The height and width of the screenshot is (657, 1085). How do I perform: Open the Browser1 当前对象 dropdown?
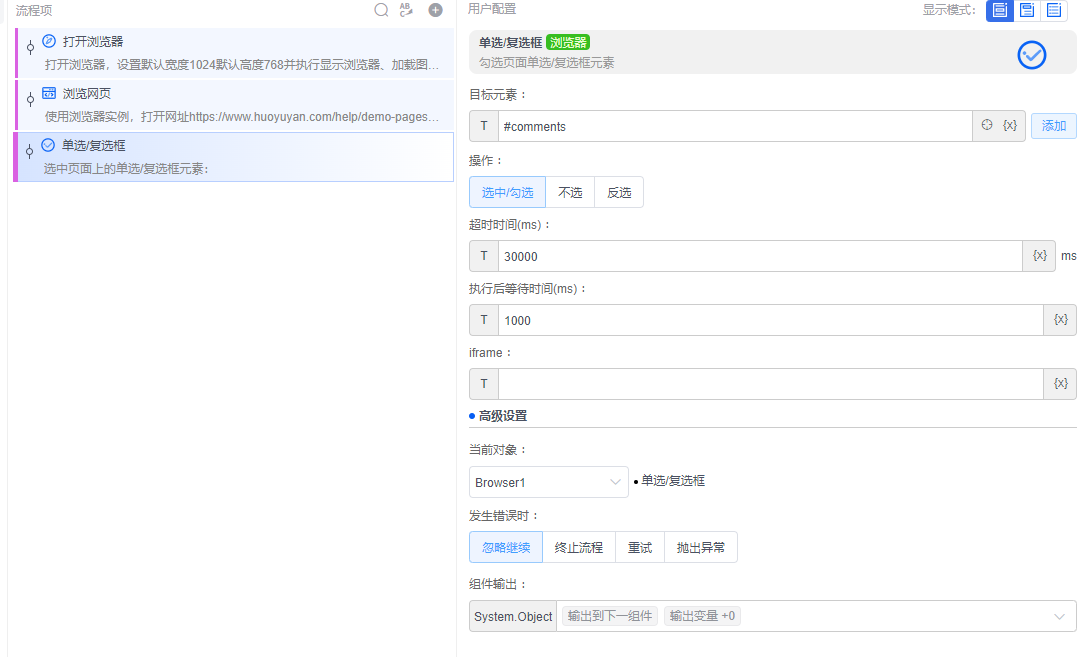(x=548, y=482)
